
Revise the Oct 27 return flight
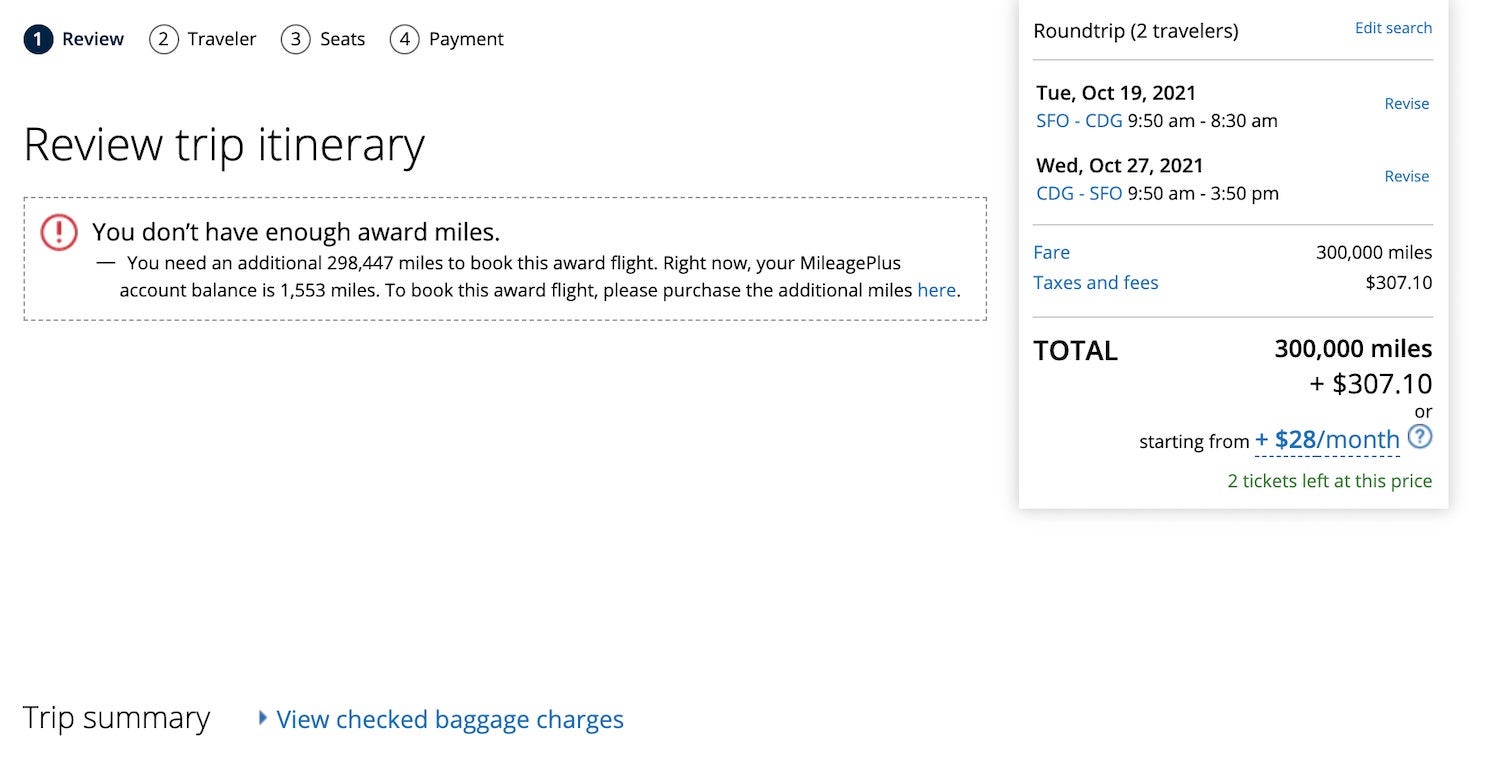tap(1407, 176)
